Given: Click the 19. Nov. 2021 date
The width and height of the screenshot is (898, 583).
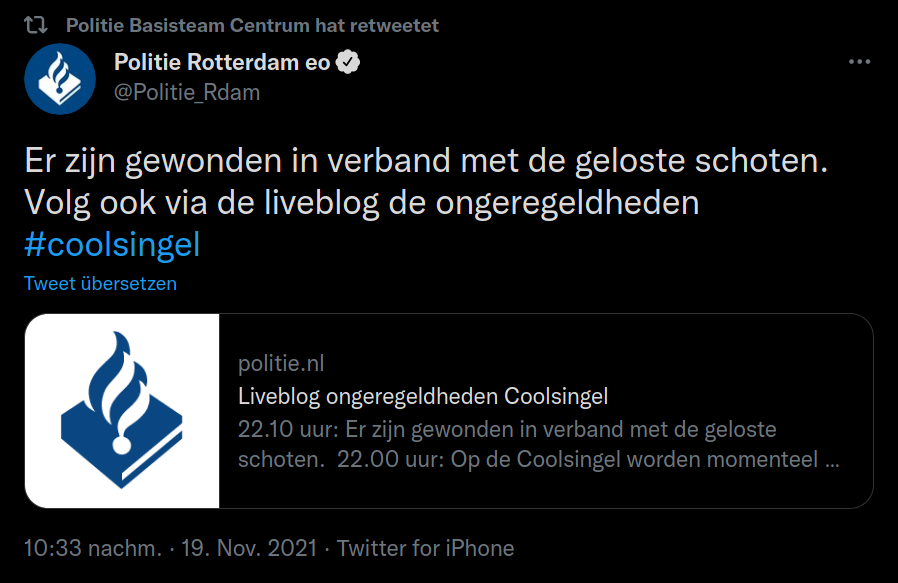Looking at the screenshot, I should click(249, 548).
